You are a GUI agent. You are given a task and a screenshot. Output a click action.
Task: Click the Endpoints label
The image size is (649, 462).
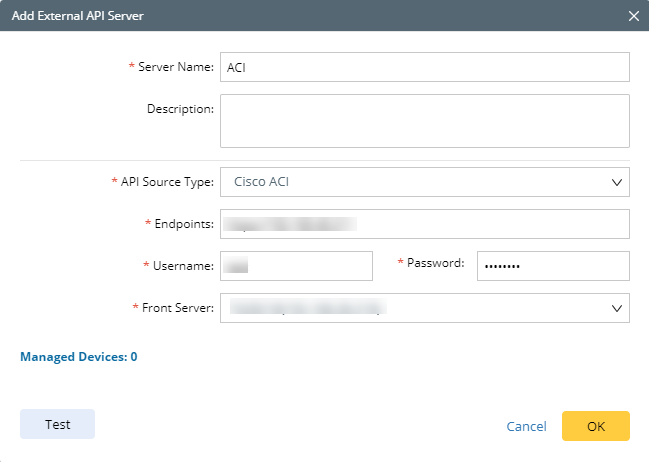182,224
